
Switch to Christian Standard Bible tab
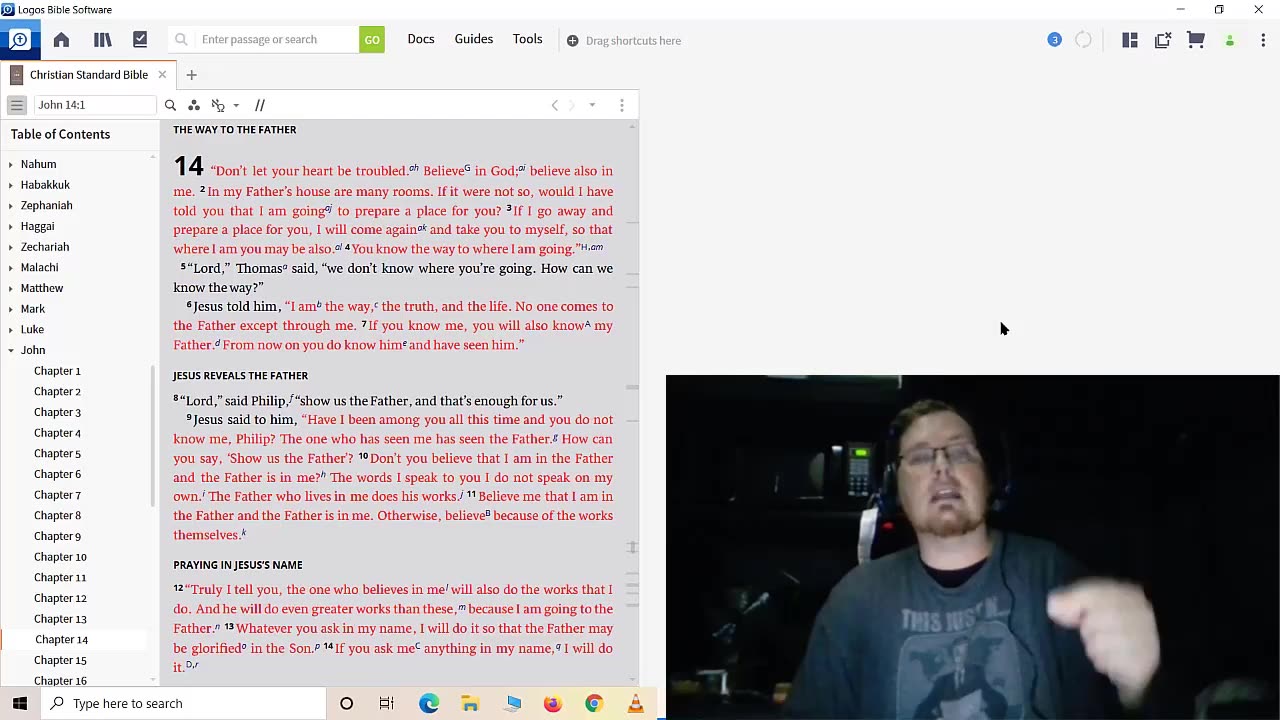pyautogui.click(x=89, y=75)
